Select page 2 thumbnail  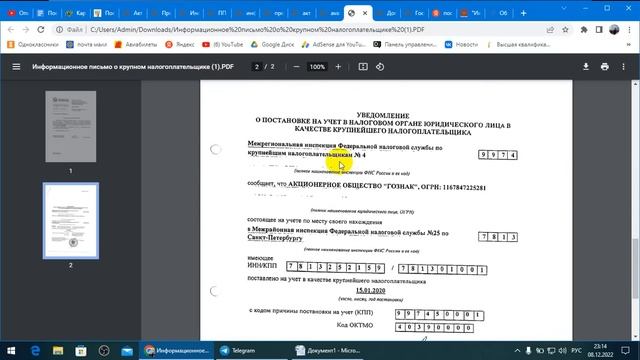click(71, 221)
